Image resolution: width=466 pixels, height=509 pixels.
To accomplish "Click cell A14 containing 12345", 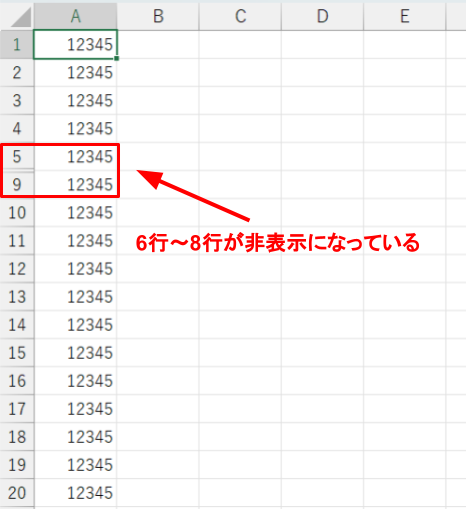I will 75,325.
